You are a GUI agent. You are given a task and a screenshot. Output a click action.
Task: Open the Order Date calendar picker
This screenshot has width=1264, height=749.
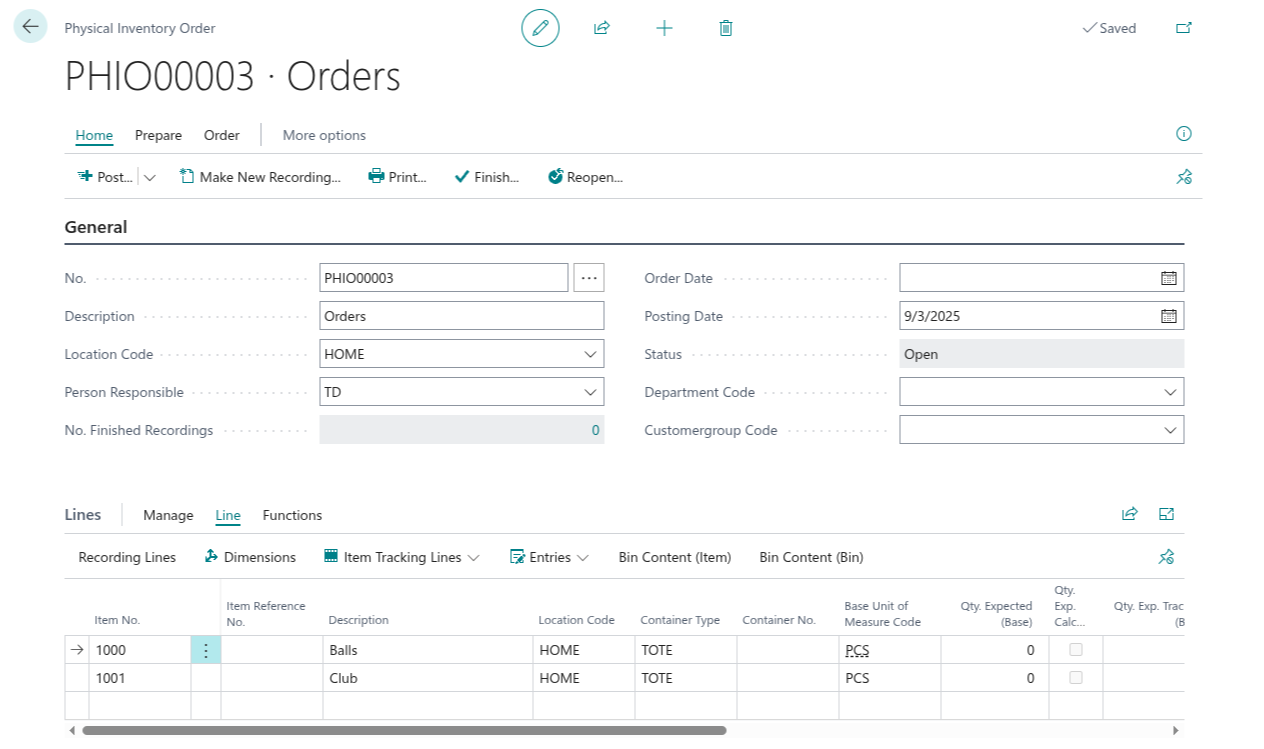tap(1168, 278)
